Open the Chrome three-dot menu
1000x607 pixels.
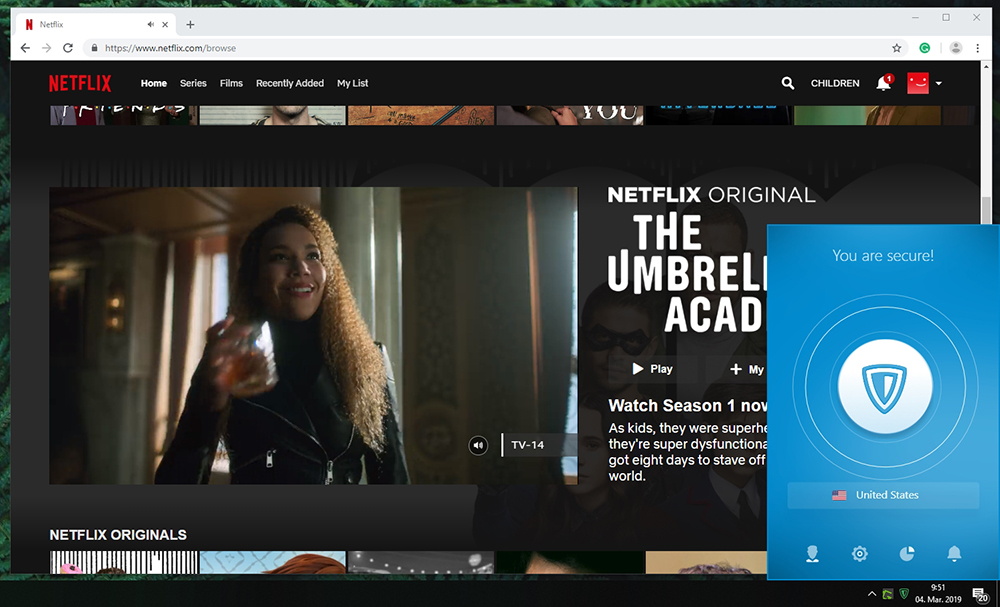coord(978,48)
